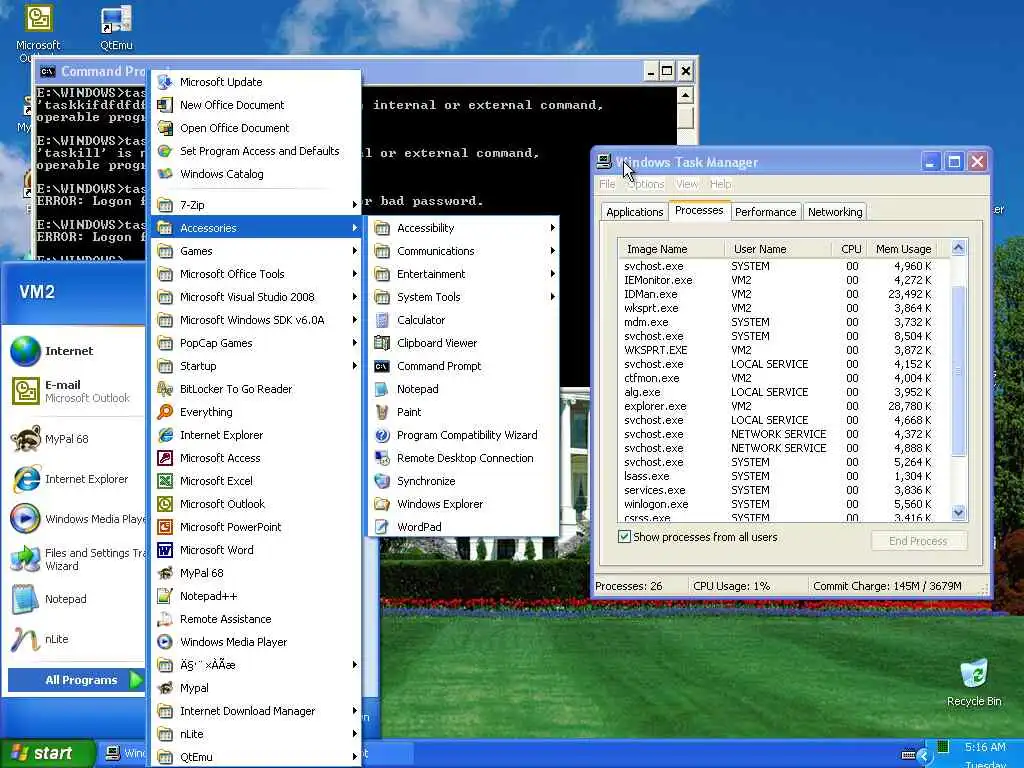Open the Recycle Bin desktop icon
This screenshot has height=768, width=1024.
(974, 682)
